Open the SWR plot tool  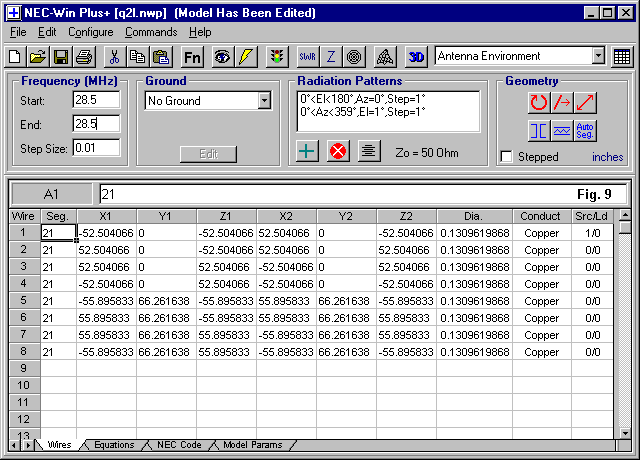coord(309,57)
